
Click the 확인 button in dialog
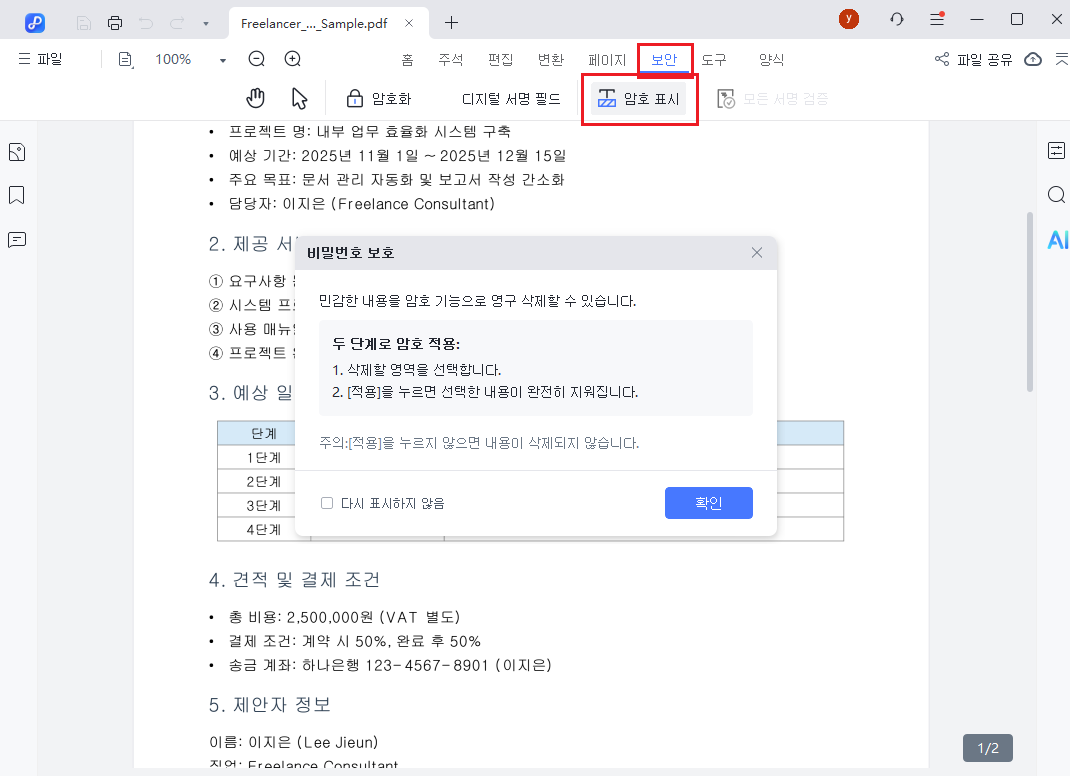coord(708,503)
